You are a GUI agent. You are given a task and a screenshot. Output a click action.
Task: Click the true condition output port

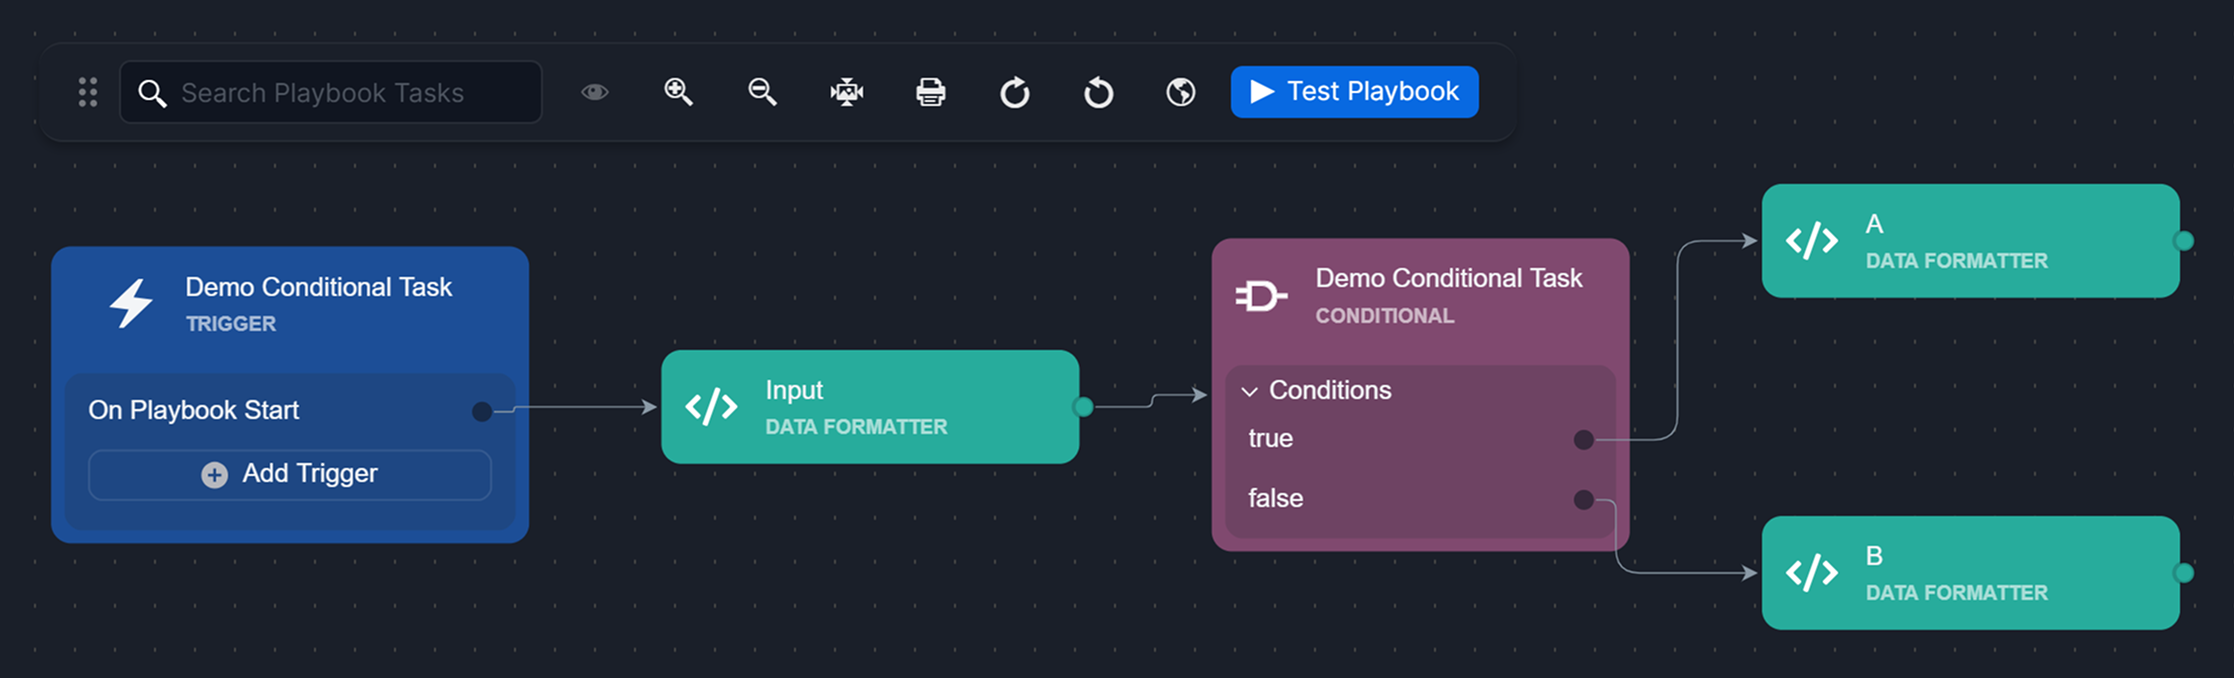coord(1583,439)
